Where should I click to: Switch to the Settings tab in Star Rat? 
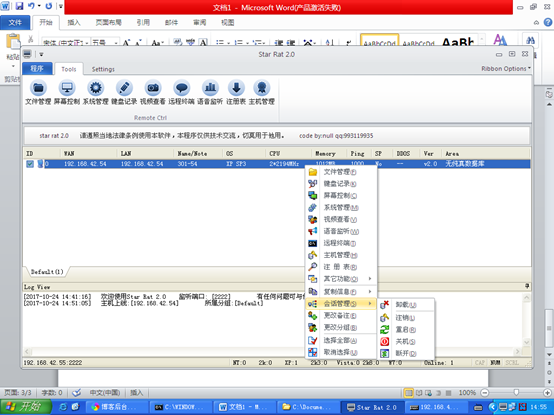click(x=103, y=69)
